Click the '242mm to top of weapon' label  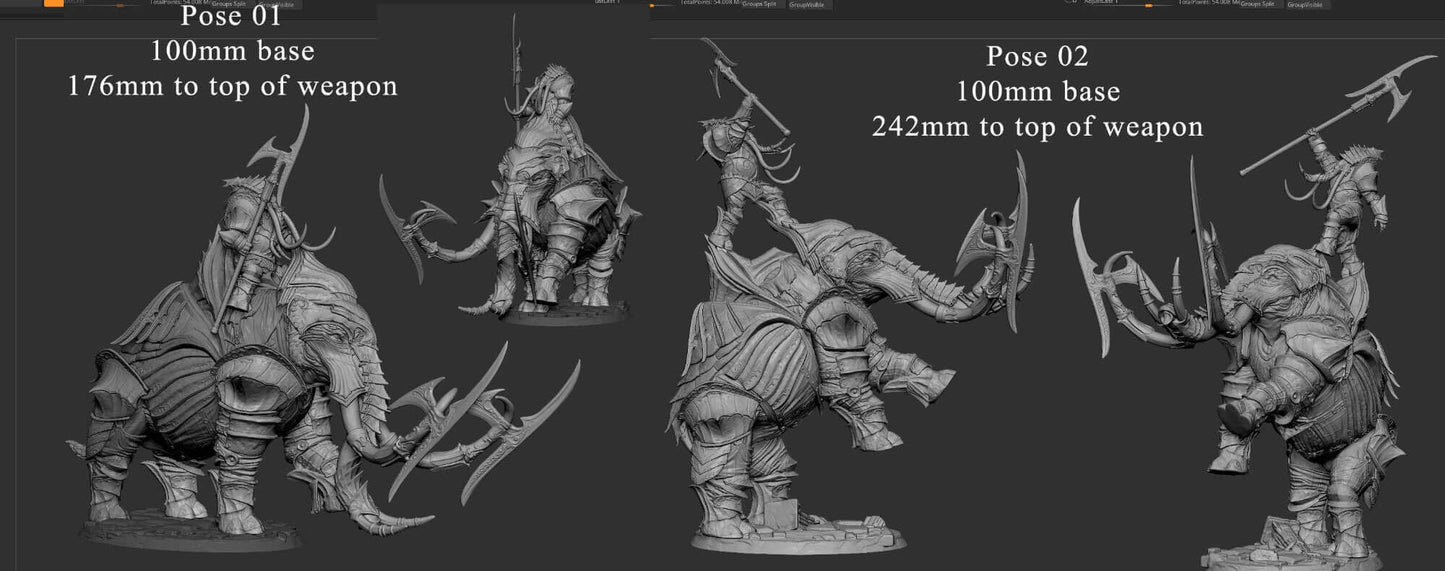[1037, 127]
